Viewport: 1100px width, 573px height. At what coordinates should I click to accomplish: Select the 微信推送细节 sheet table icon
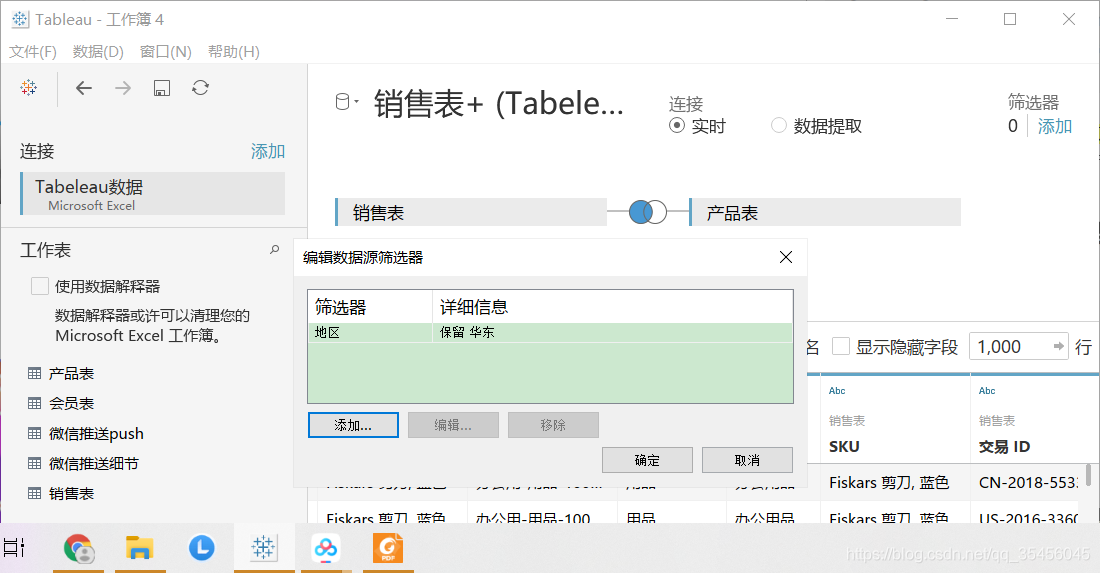34,464
